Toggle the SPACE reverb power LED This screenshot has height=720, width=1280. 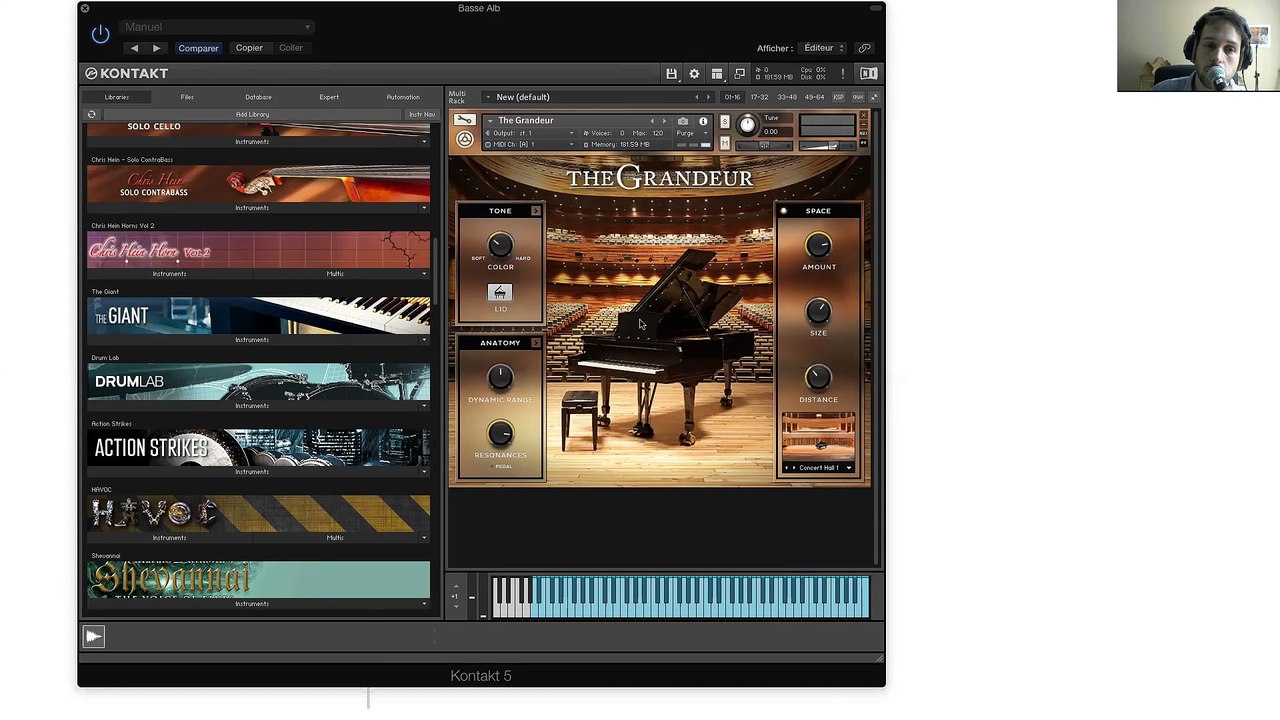pyautogui.click(x=783, y=211)
